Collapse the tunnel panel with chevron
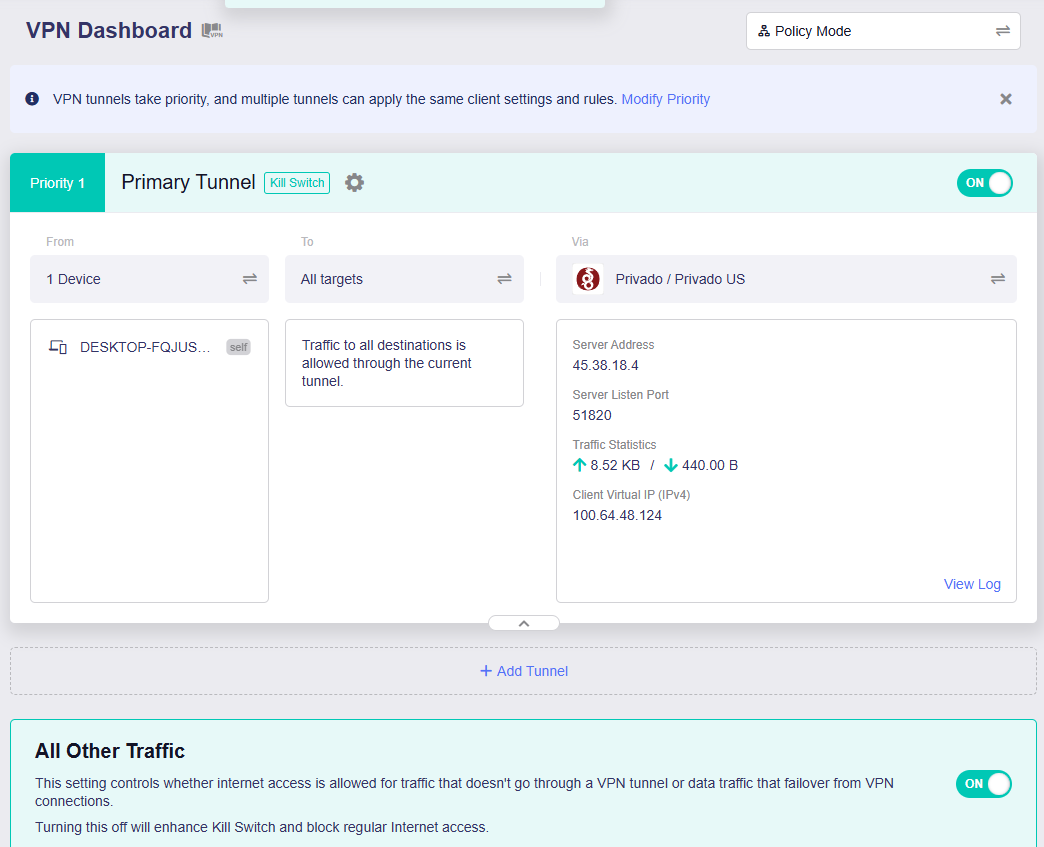Viewport: 1044px width, 847px height. tap(523, 623)
